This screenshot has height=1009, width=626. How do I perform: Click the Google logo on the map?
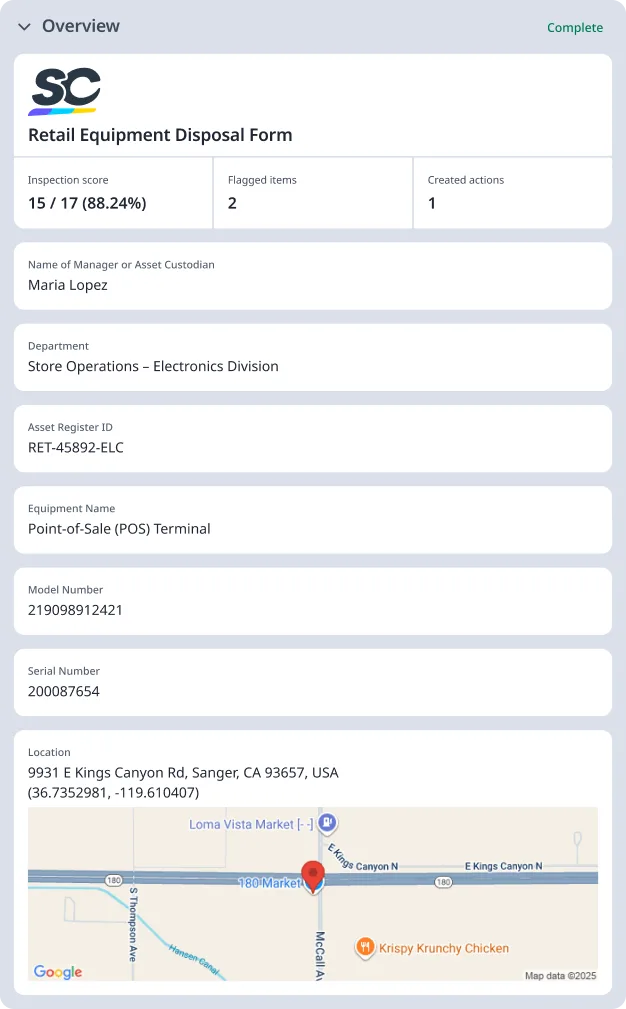(58, 972)
